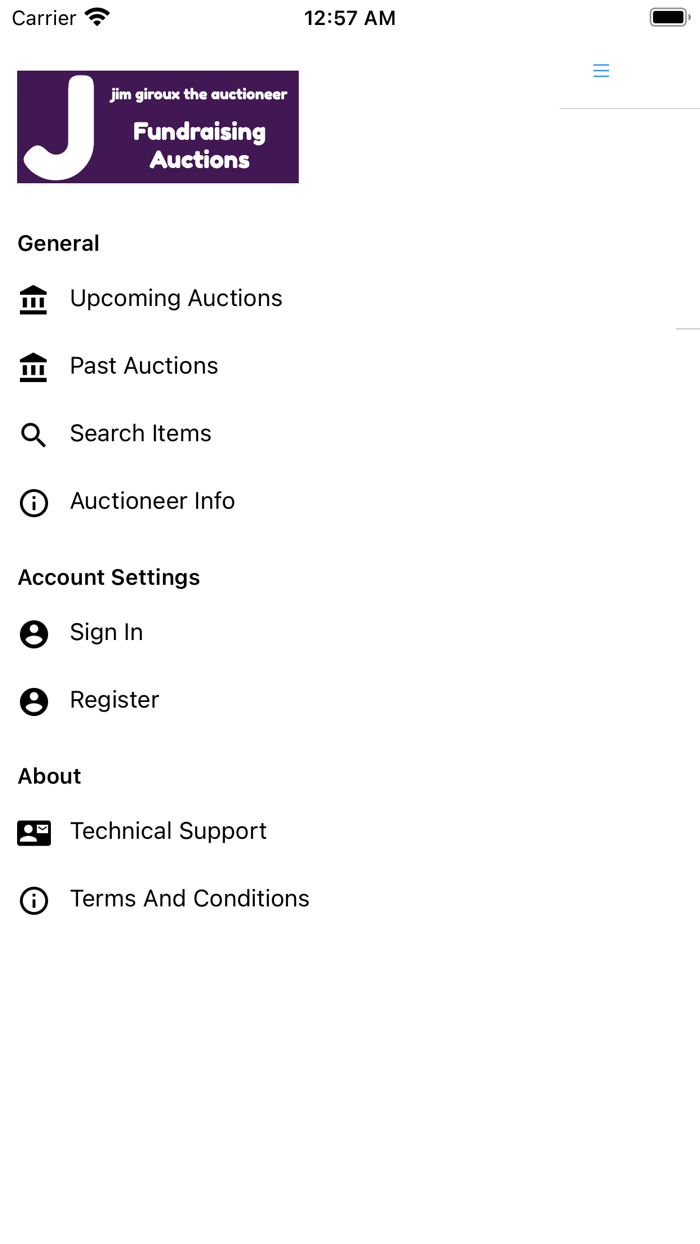Tap the info icon beside Auctioneer Info
Viewport: 700px width, 1244px height.
[x=33, y=502]
